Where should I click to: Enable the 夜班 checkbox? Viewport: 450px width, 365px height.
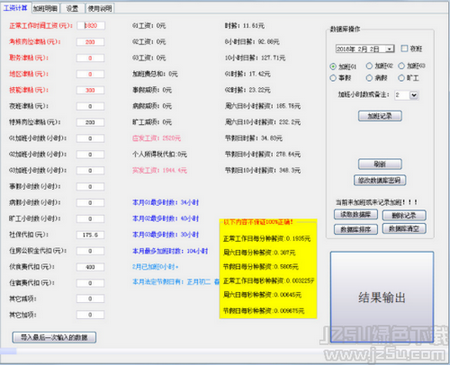click(x=404, y=49)
